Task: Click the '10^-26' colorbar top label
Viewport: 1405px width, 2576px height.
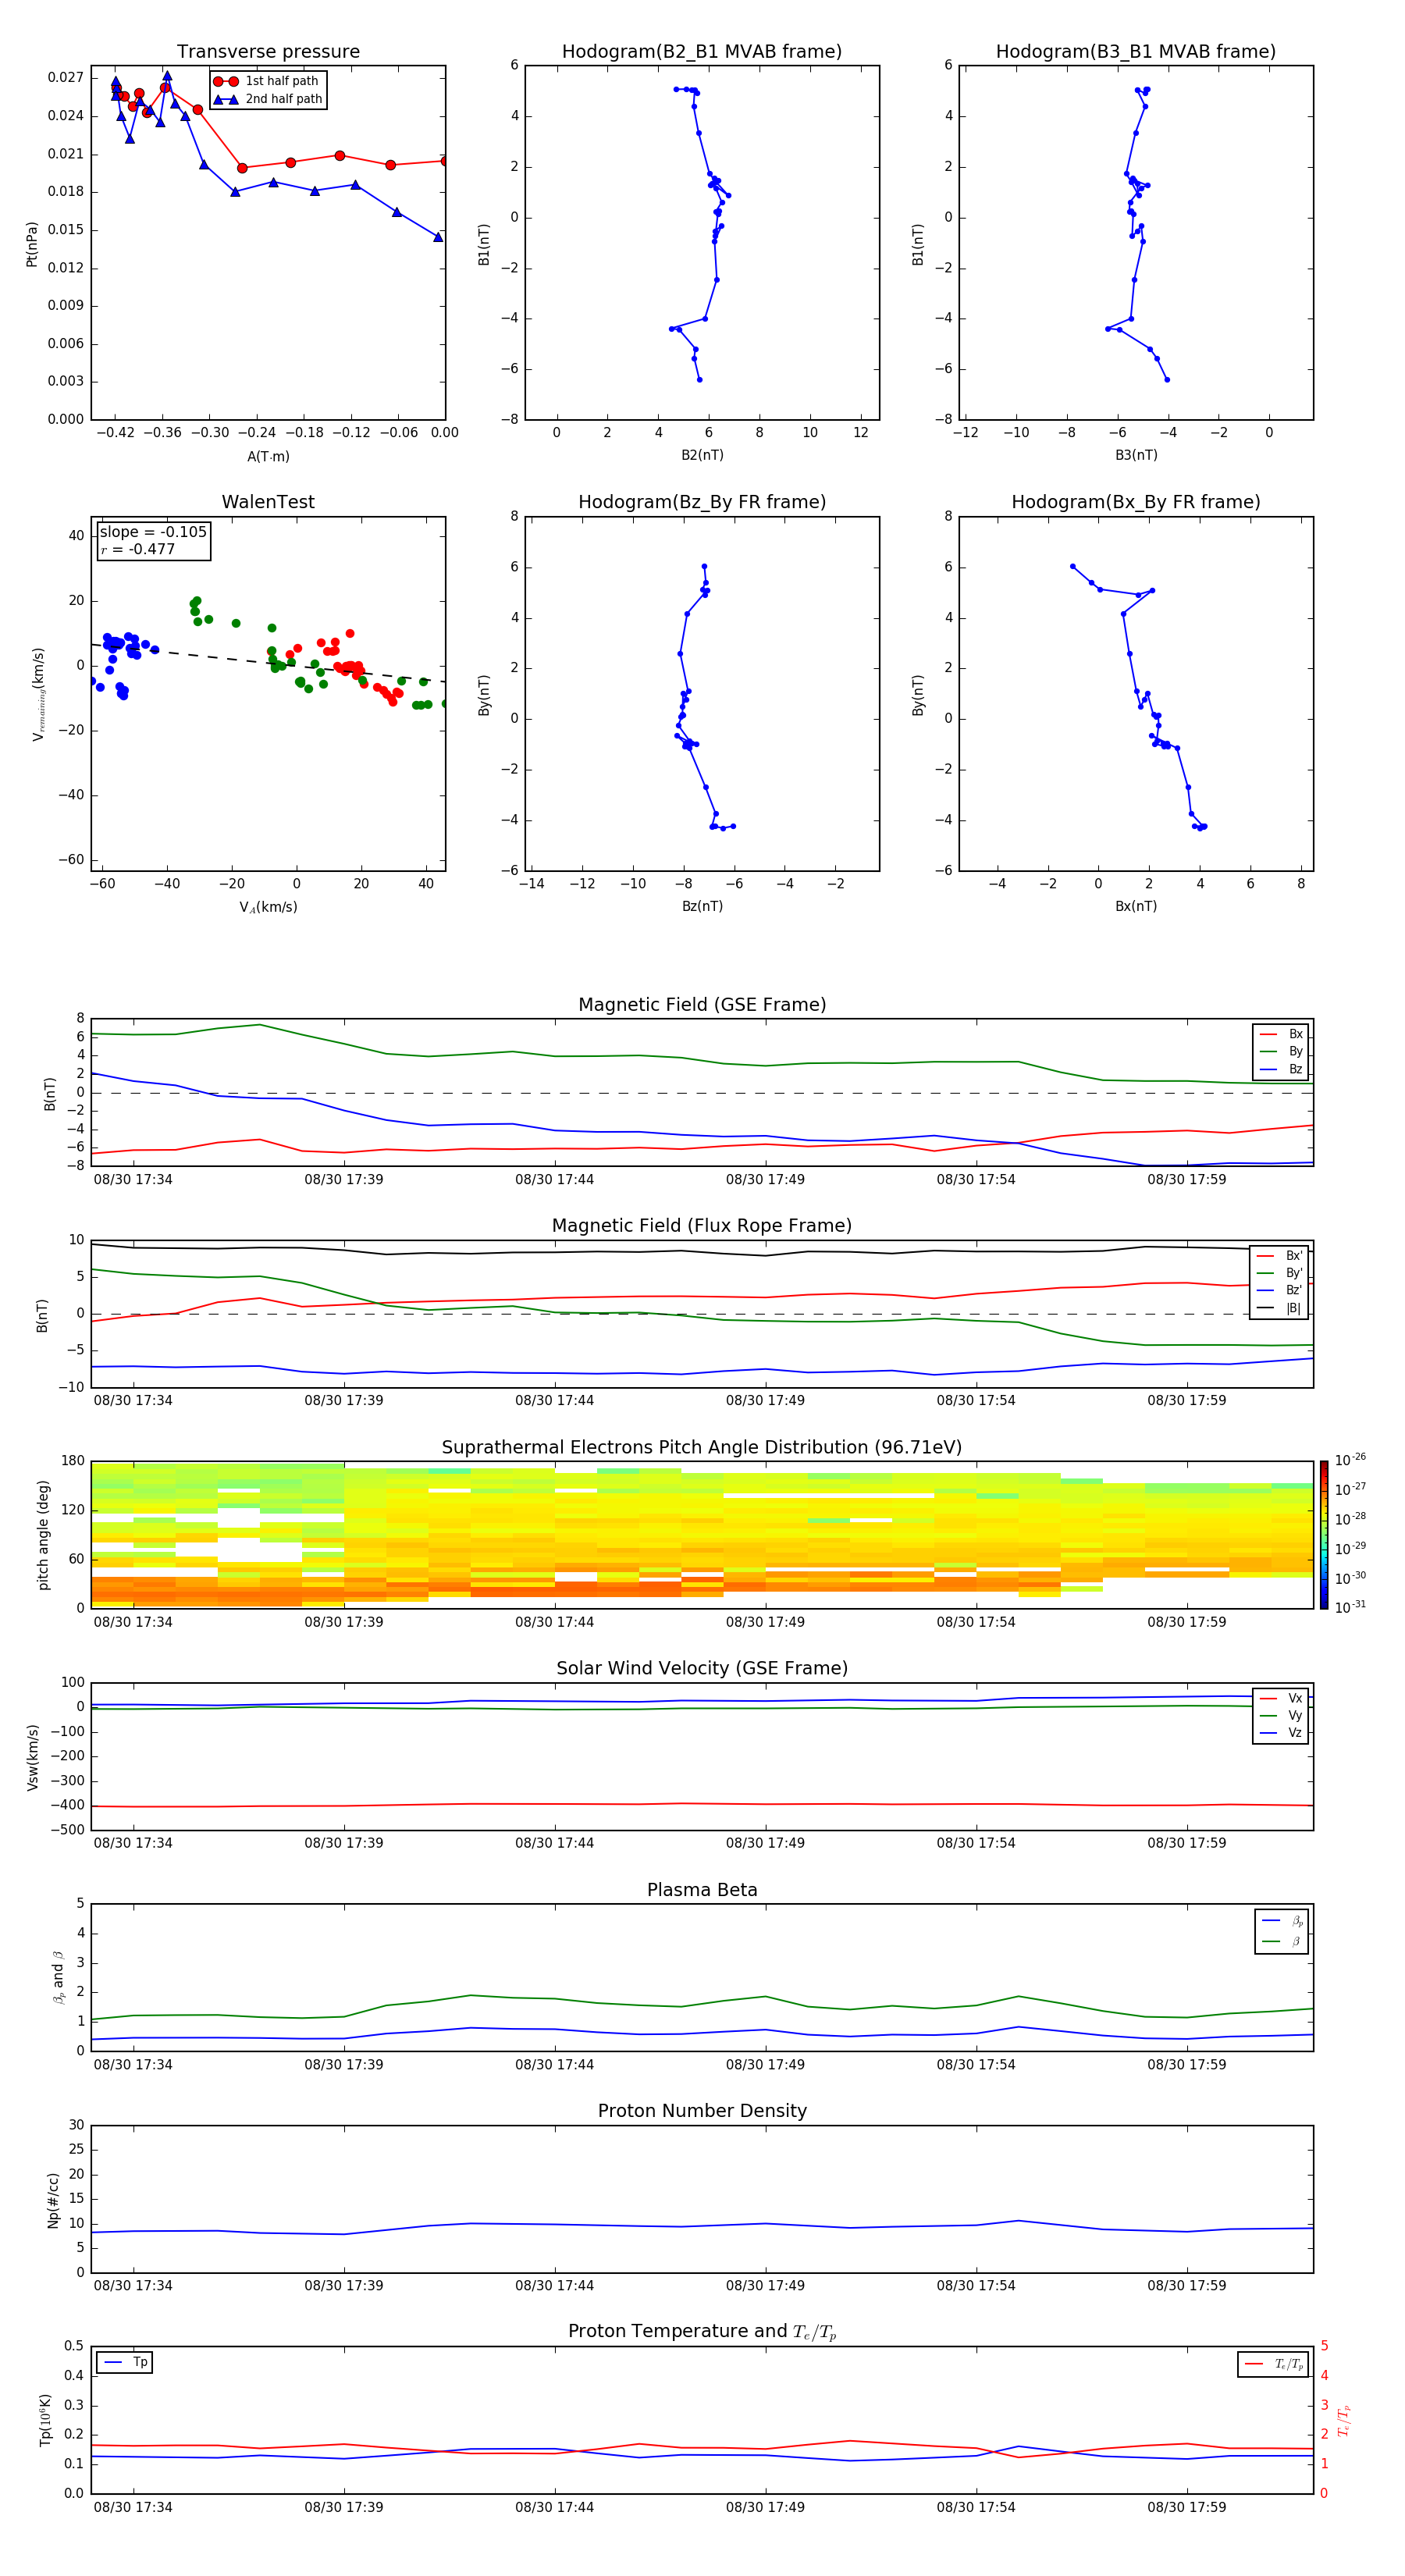Action: coord(1350,1460)
